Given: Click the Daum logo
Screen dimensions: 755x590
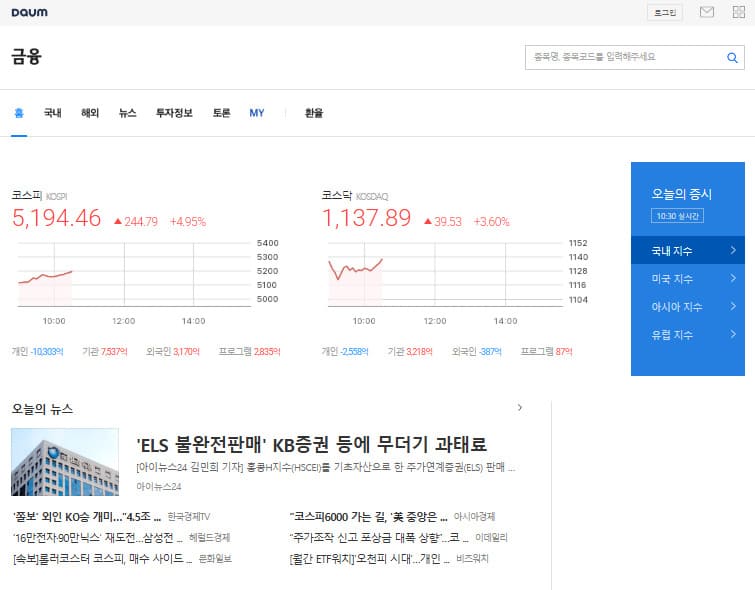Looking at the screenshot, I should pyautogui.click(x=29, y=12).
